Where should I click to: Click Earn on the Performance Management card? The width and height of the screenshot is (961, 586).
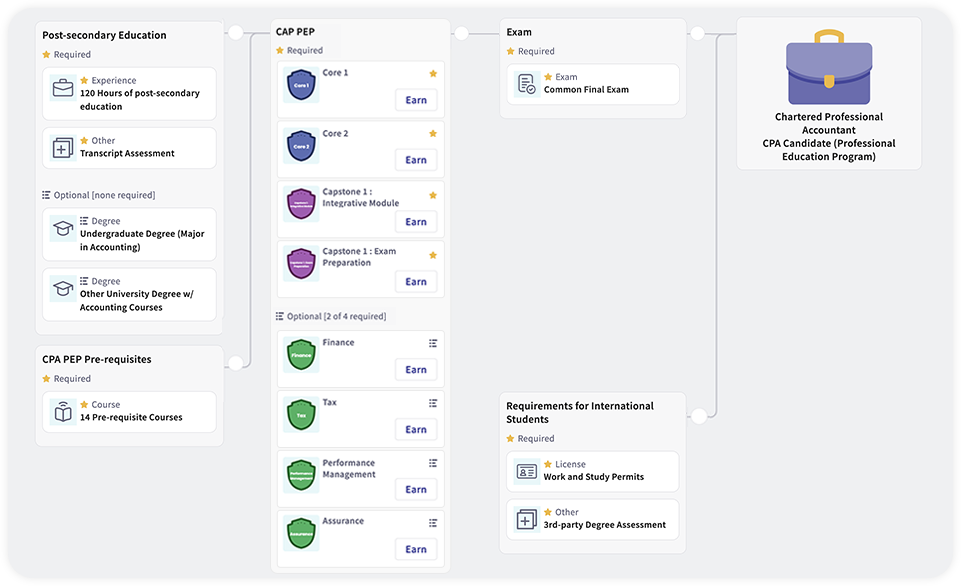pyautogui.click(x=416, y=490)
